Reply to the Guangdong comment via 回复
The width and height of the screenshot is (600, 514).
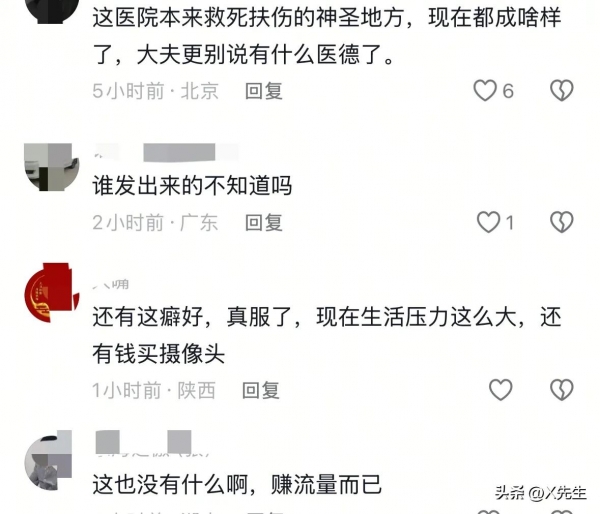tap(264, 223)
